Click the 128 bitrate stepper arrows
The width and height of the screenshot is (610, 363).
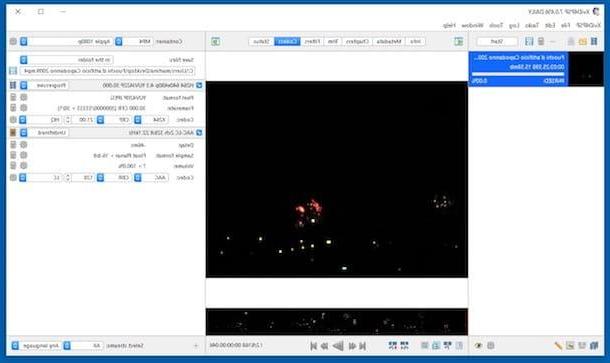68,178
